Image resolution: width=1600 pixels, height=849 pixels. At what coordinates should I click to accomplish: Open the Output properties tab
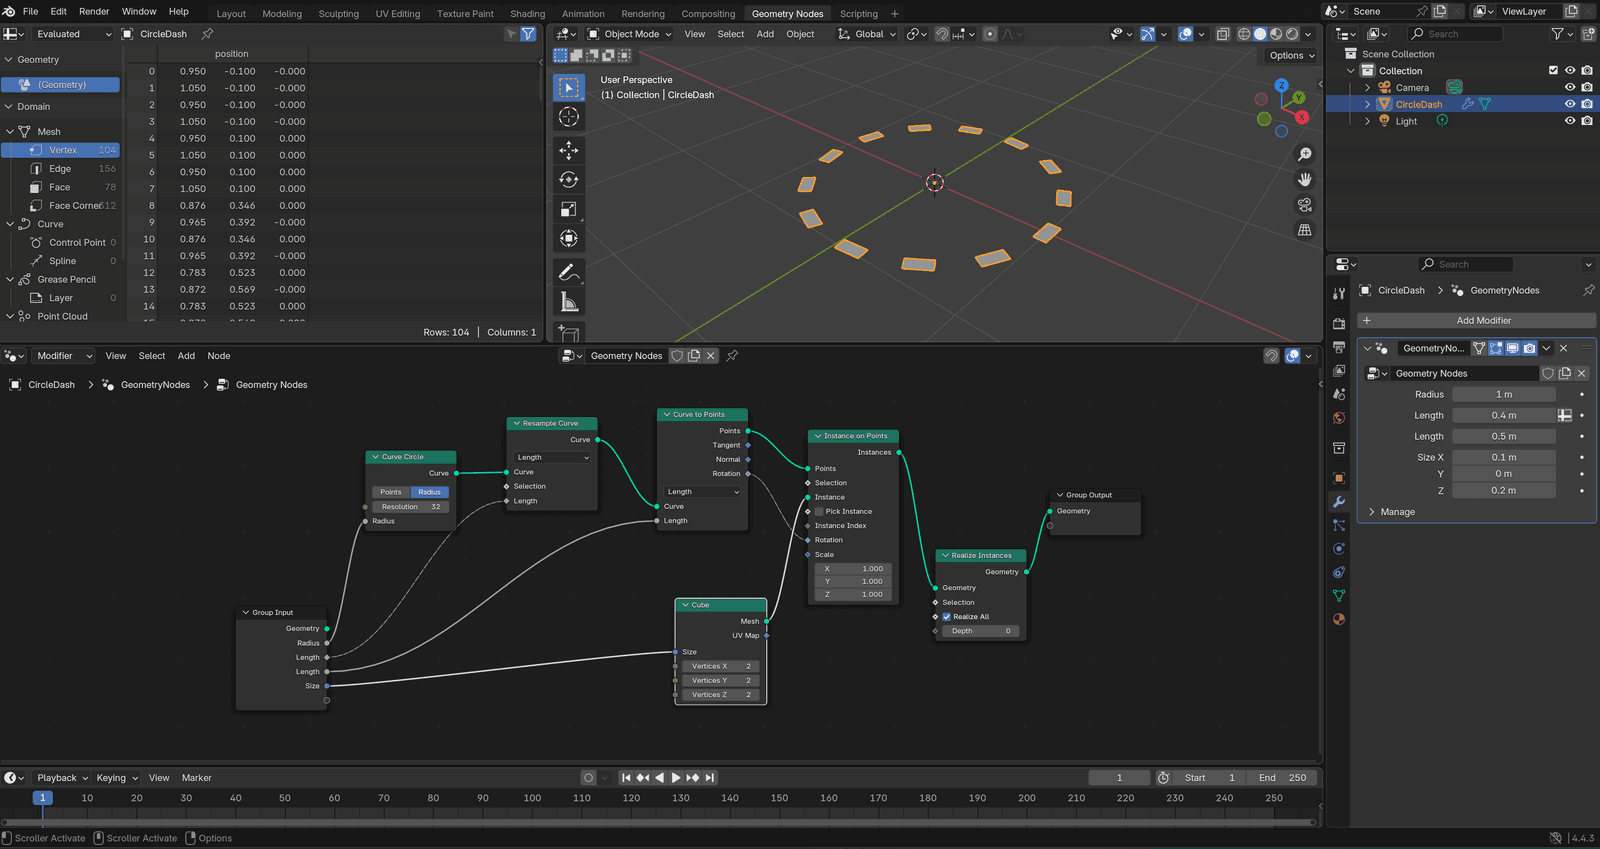coord(1339,347)
